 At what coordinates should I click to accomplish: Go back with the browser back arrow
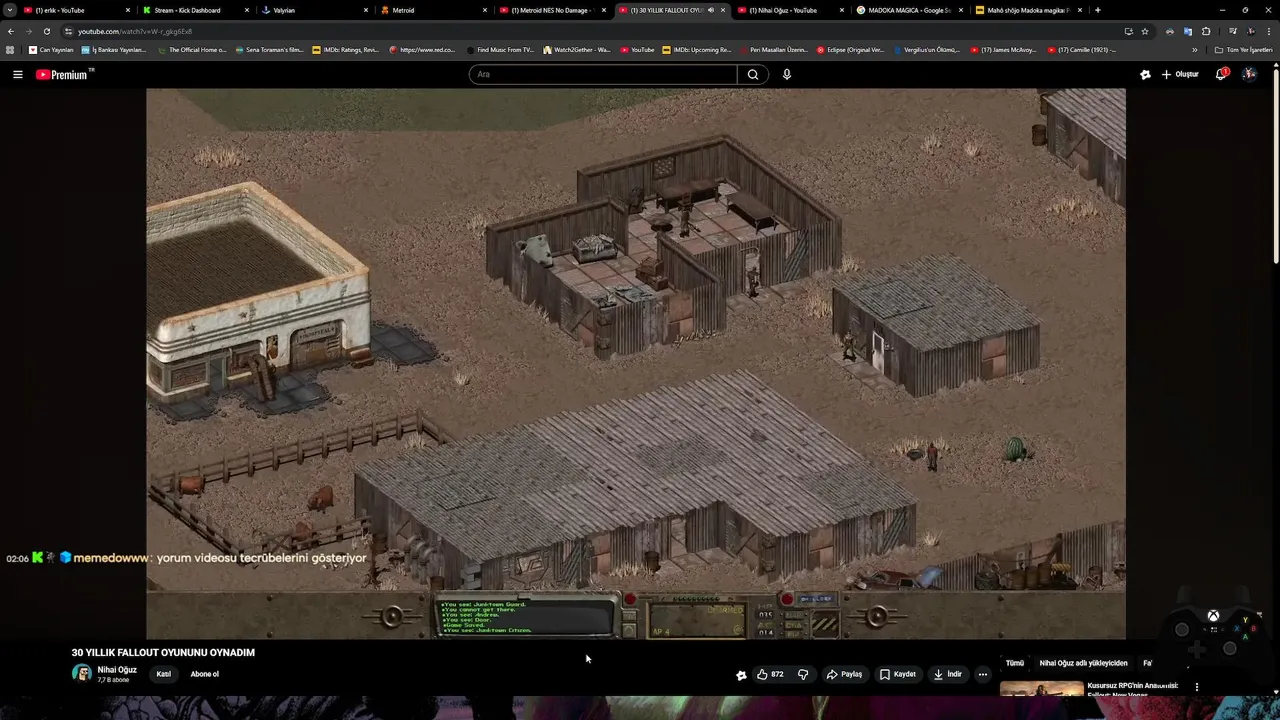pos(10,31)
